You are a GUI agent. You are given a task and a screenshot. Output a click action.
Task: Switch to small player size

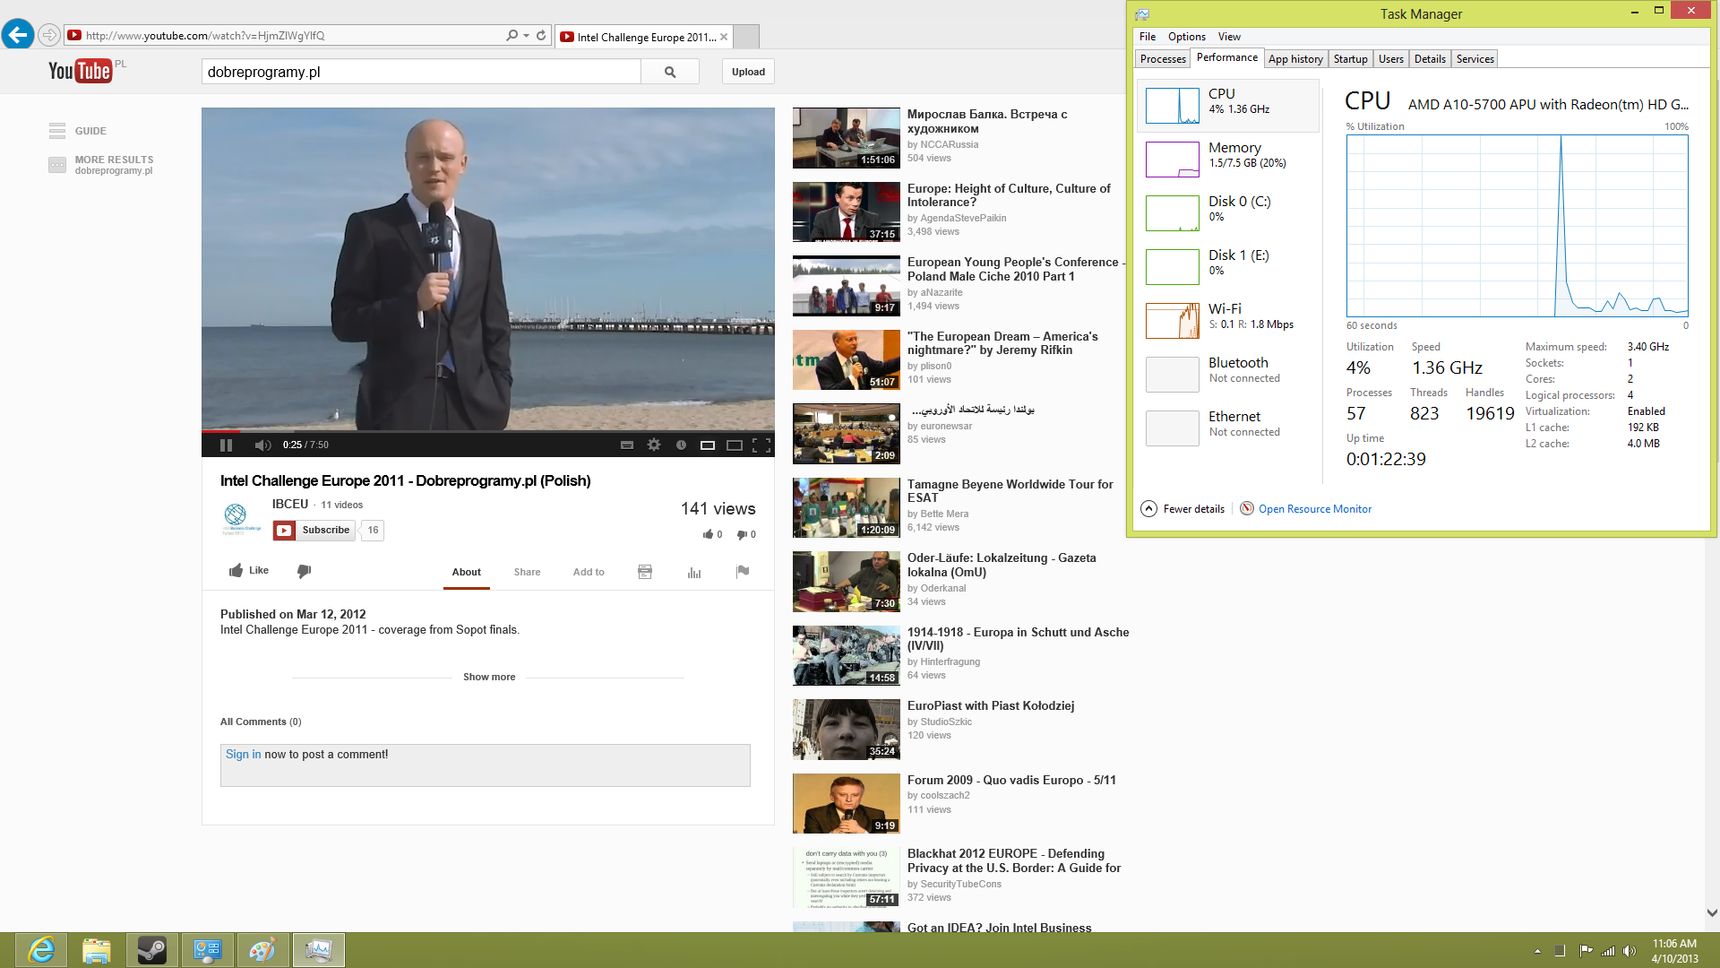pyautogui.click(x=707, y=445)
